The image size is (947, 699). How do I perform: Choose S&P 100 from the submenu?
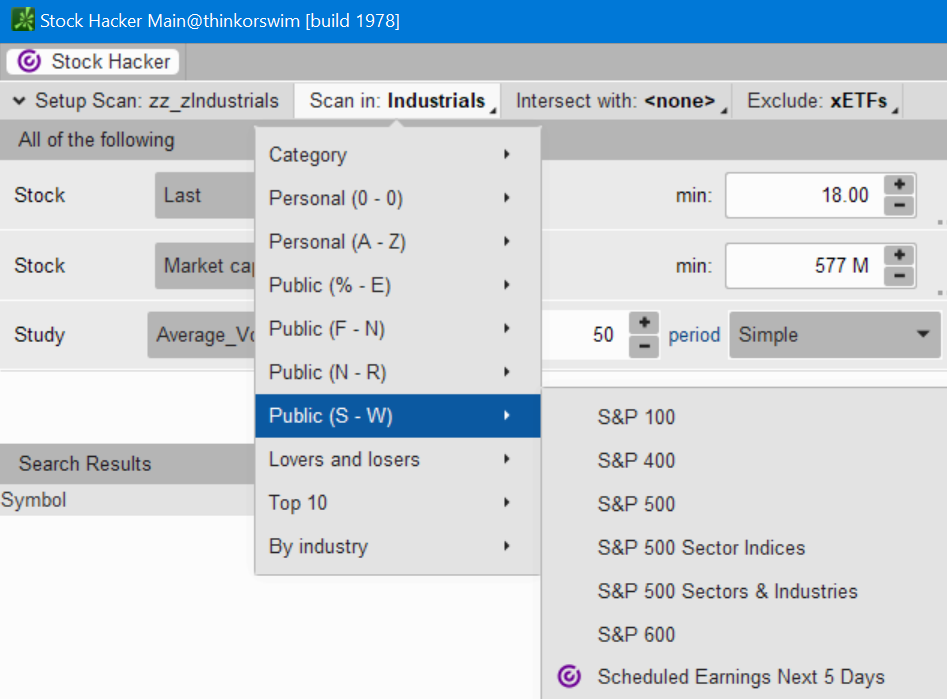coord(636,417)
